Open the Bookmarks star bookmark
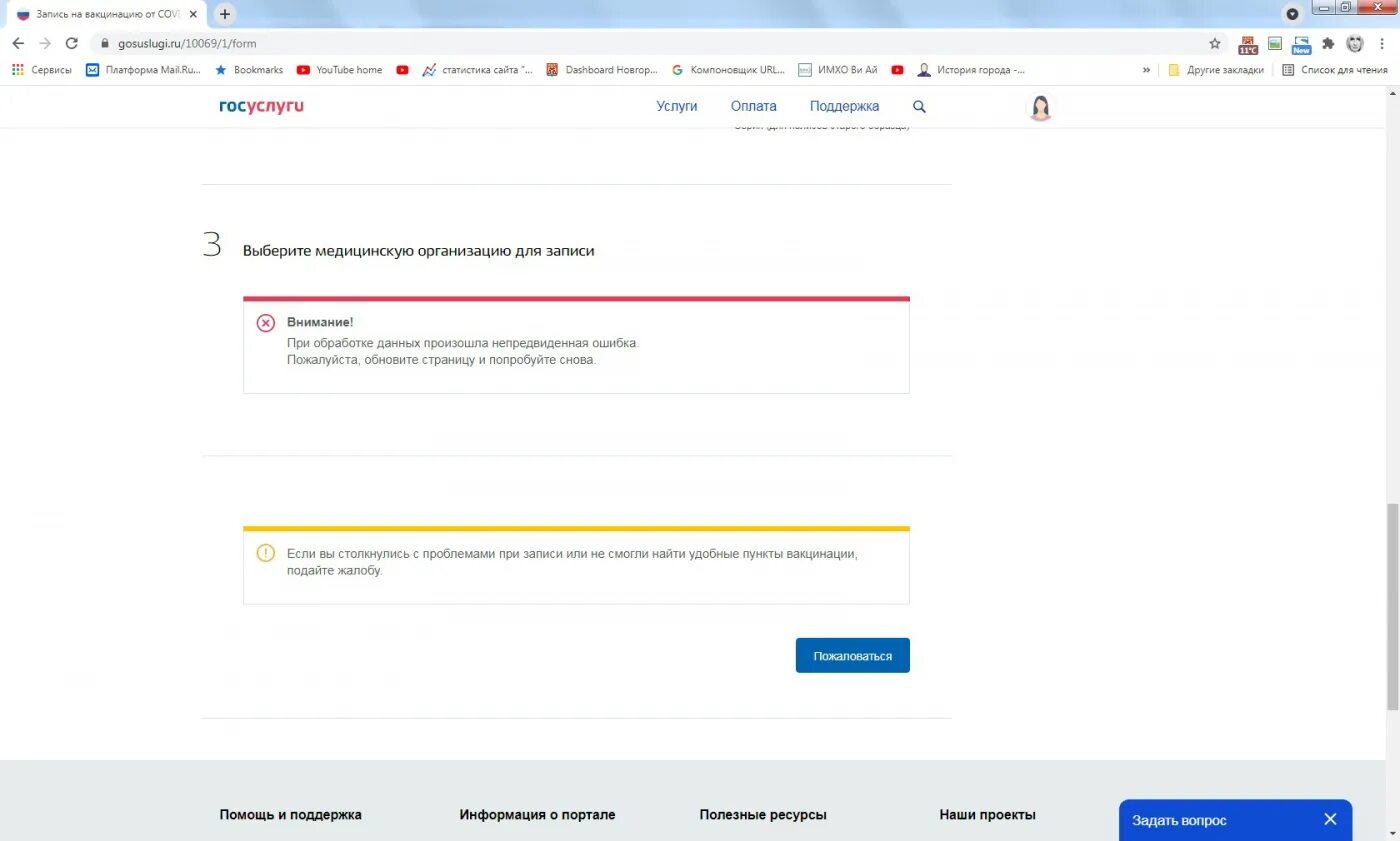The height and width of the screenshot is (841, 1400). (249, 70)
